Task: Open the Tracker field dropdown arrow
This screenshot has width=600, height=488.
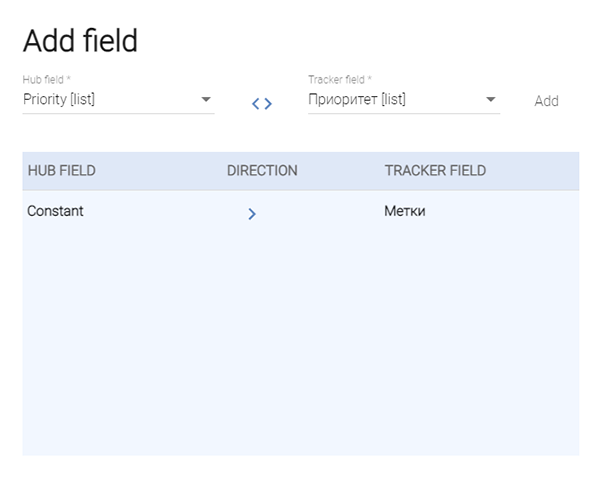Action: (490, 99)
